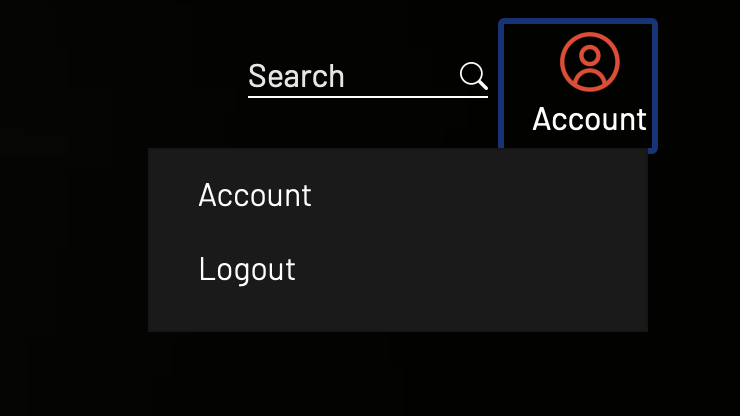Viewport: 740px width, 416px height.
Task: Click the lens icon beside Search
Action: [473, 76]
